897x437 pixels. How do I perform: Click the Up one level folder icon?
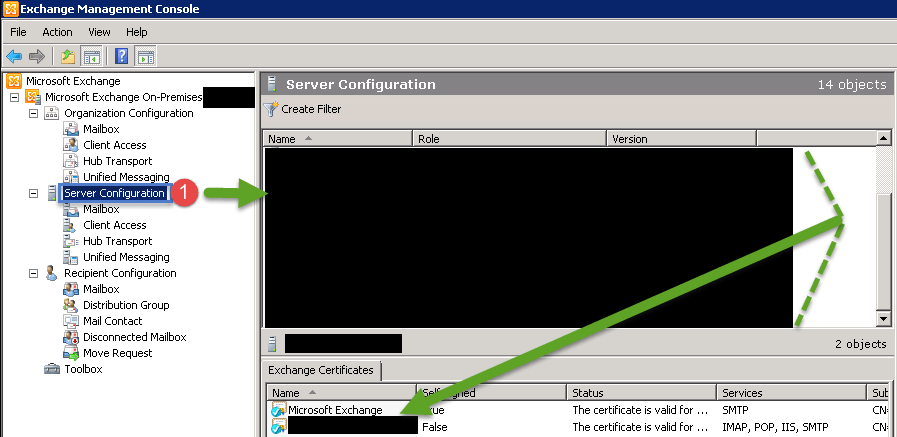pos(68,56)
